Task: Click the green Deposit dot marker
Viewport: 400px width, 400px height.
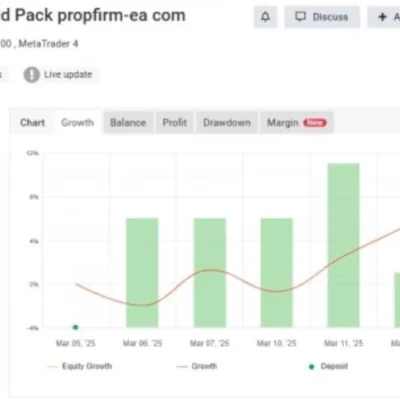Action: click(x=76, y=327)
